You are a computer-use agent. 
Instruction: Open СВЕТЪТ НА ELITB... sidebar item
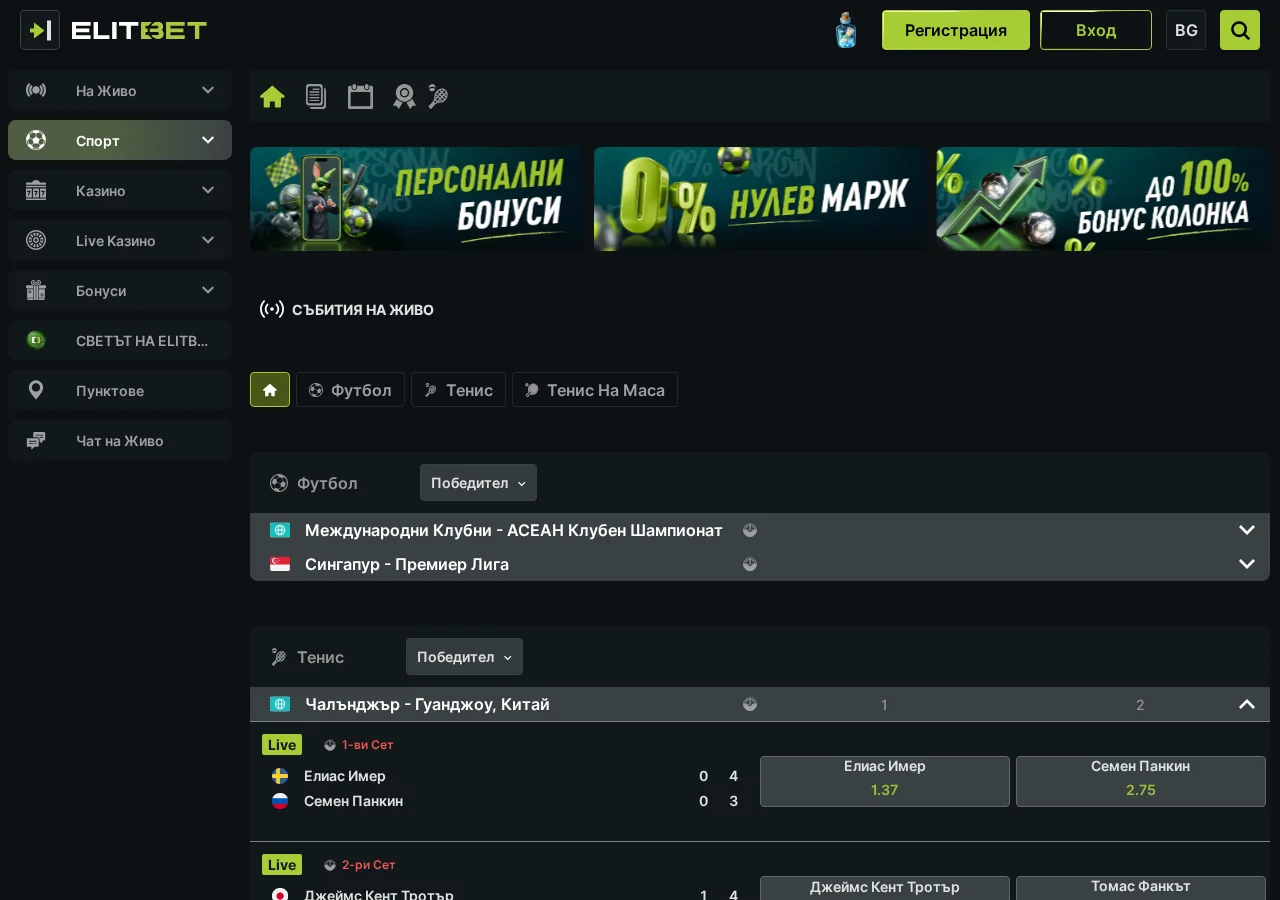120,340
